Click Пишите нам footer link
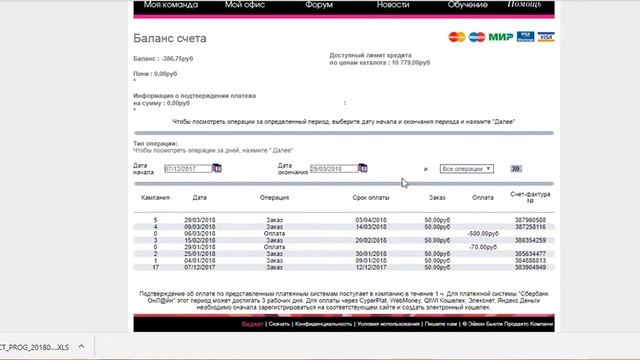The width and height of the screenshot is (640, 360). coord(441,324)
